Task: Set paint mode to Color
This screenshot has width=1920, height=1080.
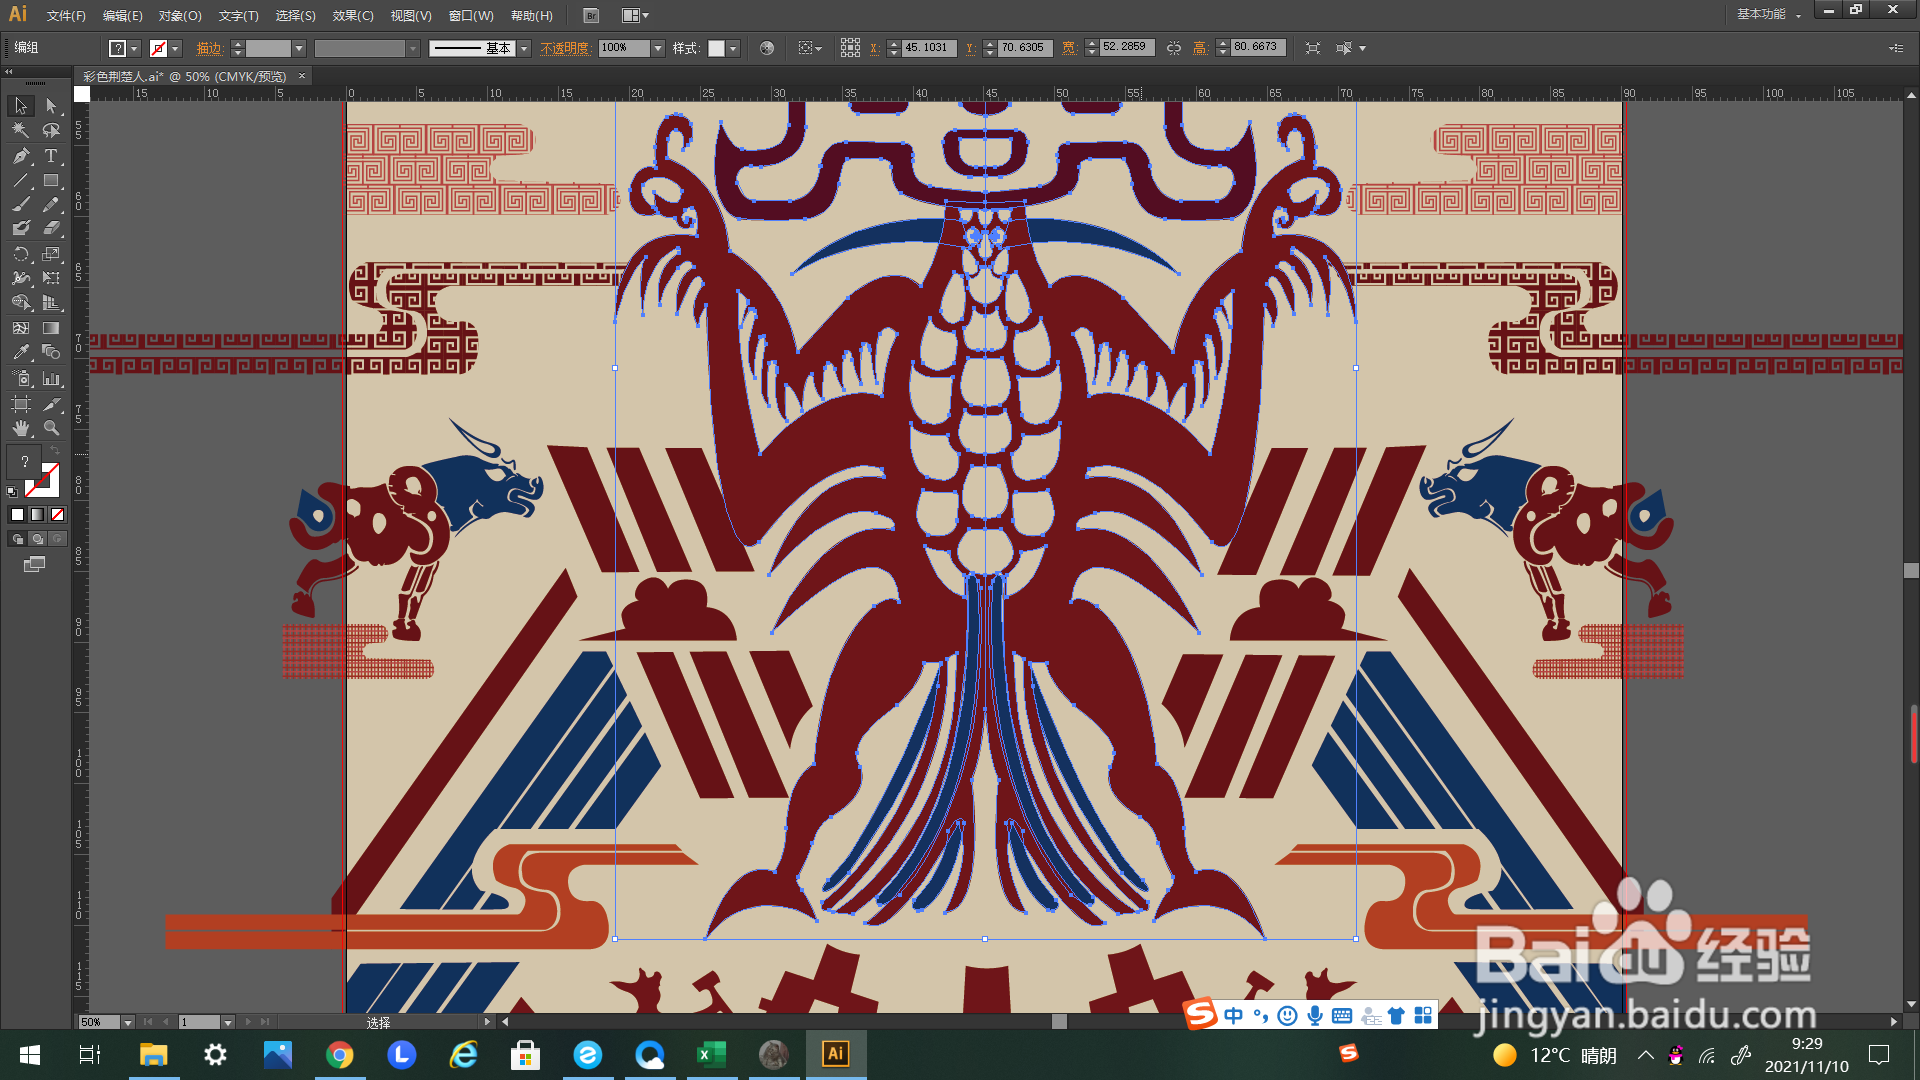Action: point(17,514)
